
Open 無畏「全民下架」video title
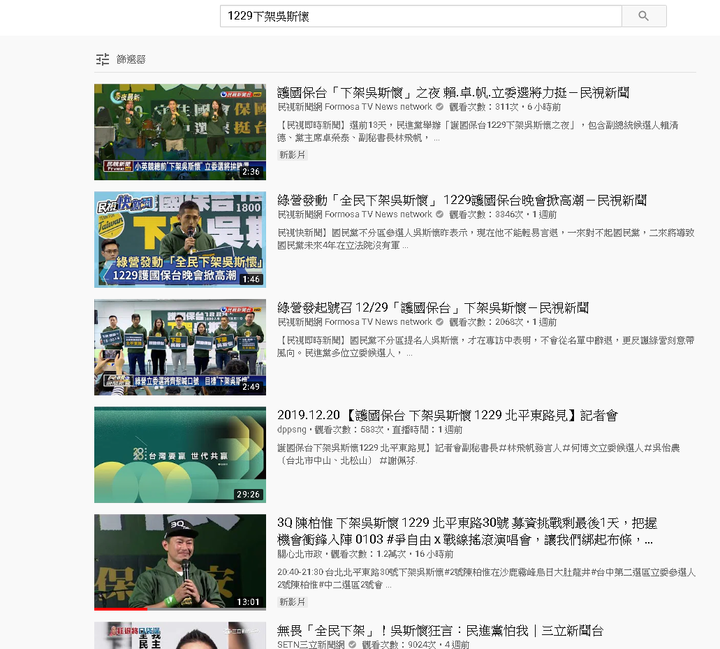(440, 631)
